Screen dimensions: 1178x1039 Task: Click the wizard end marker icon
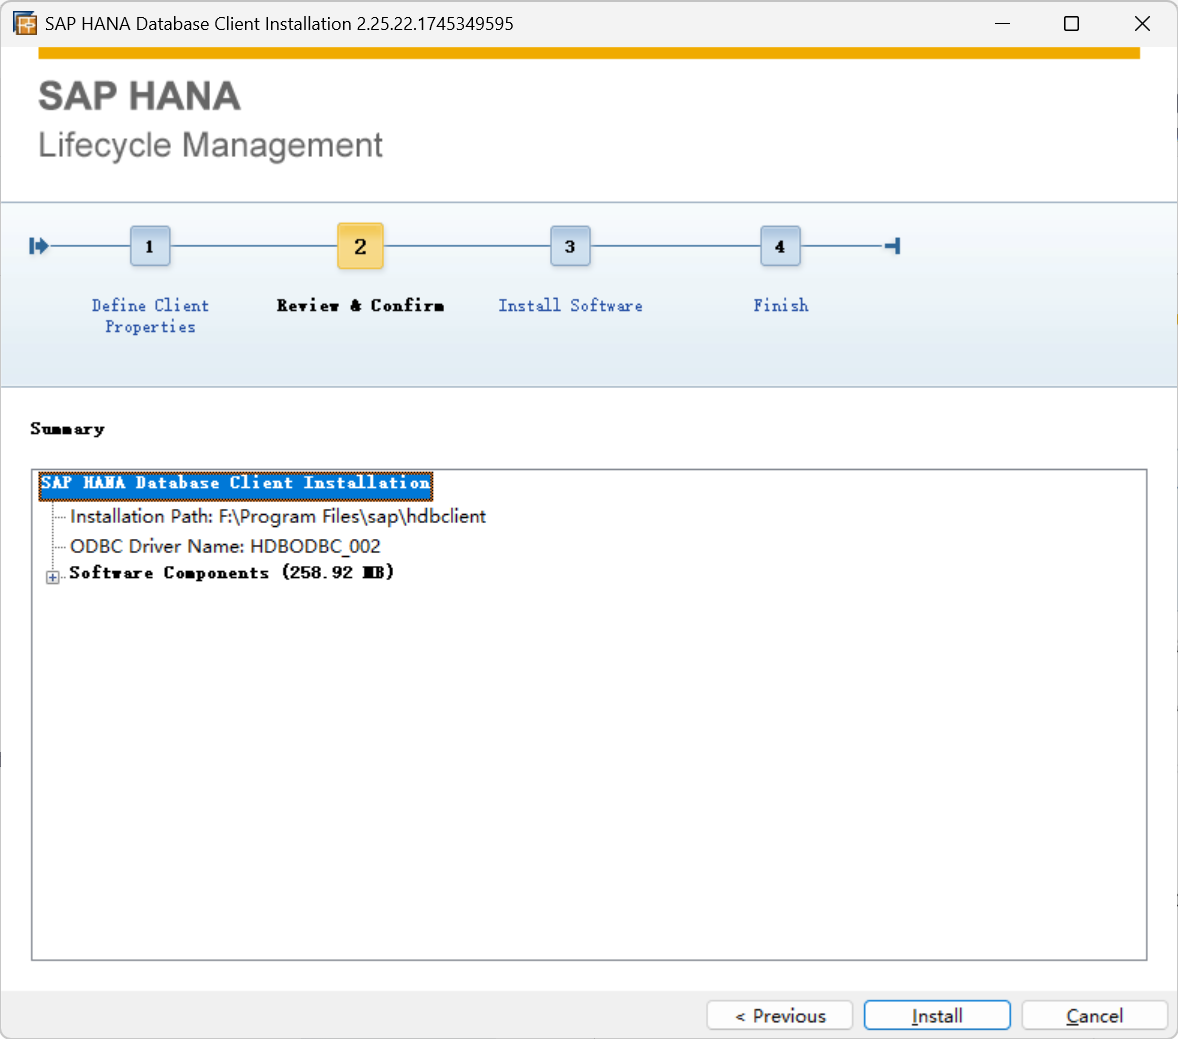point(893,246)
